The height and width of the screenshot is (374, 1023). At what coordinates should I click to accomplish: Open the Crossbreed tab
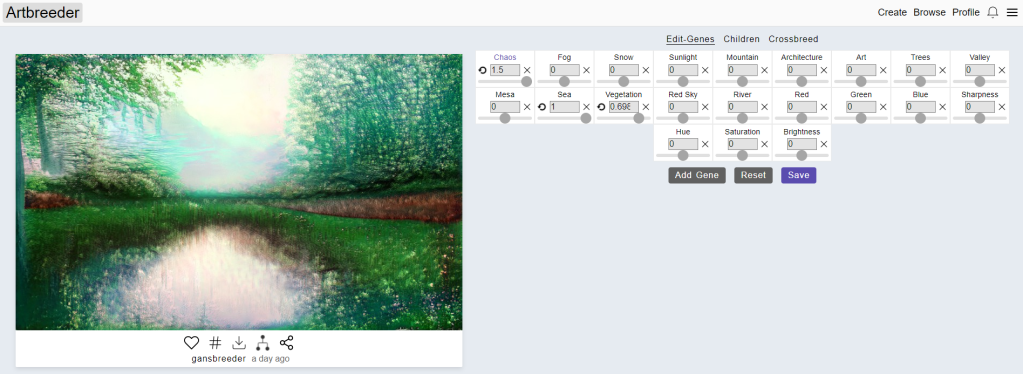tap(793, 39)
